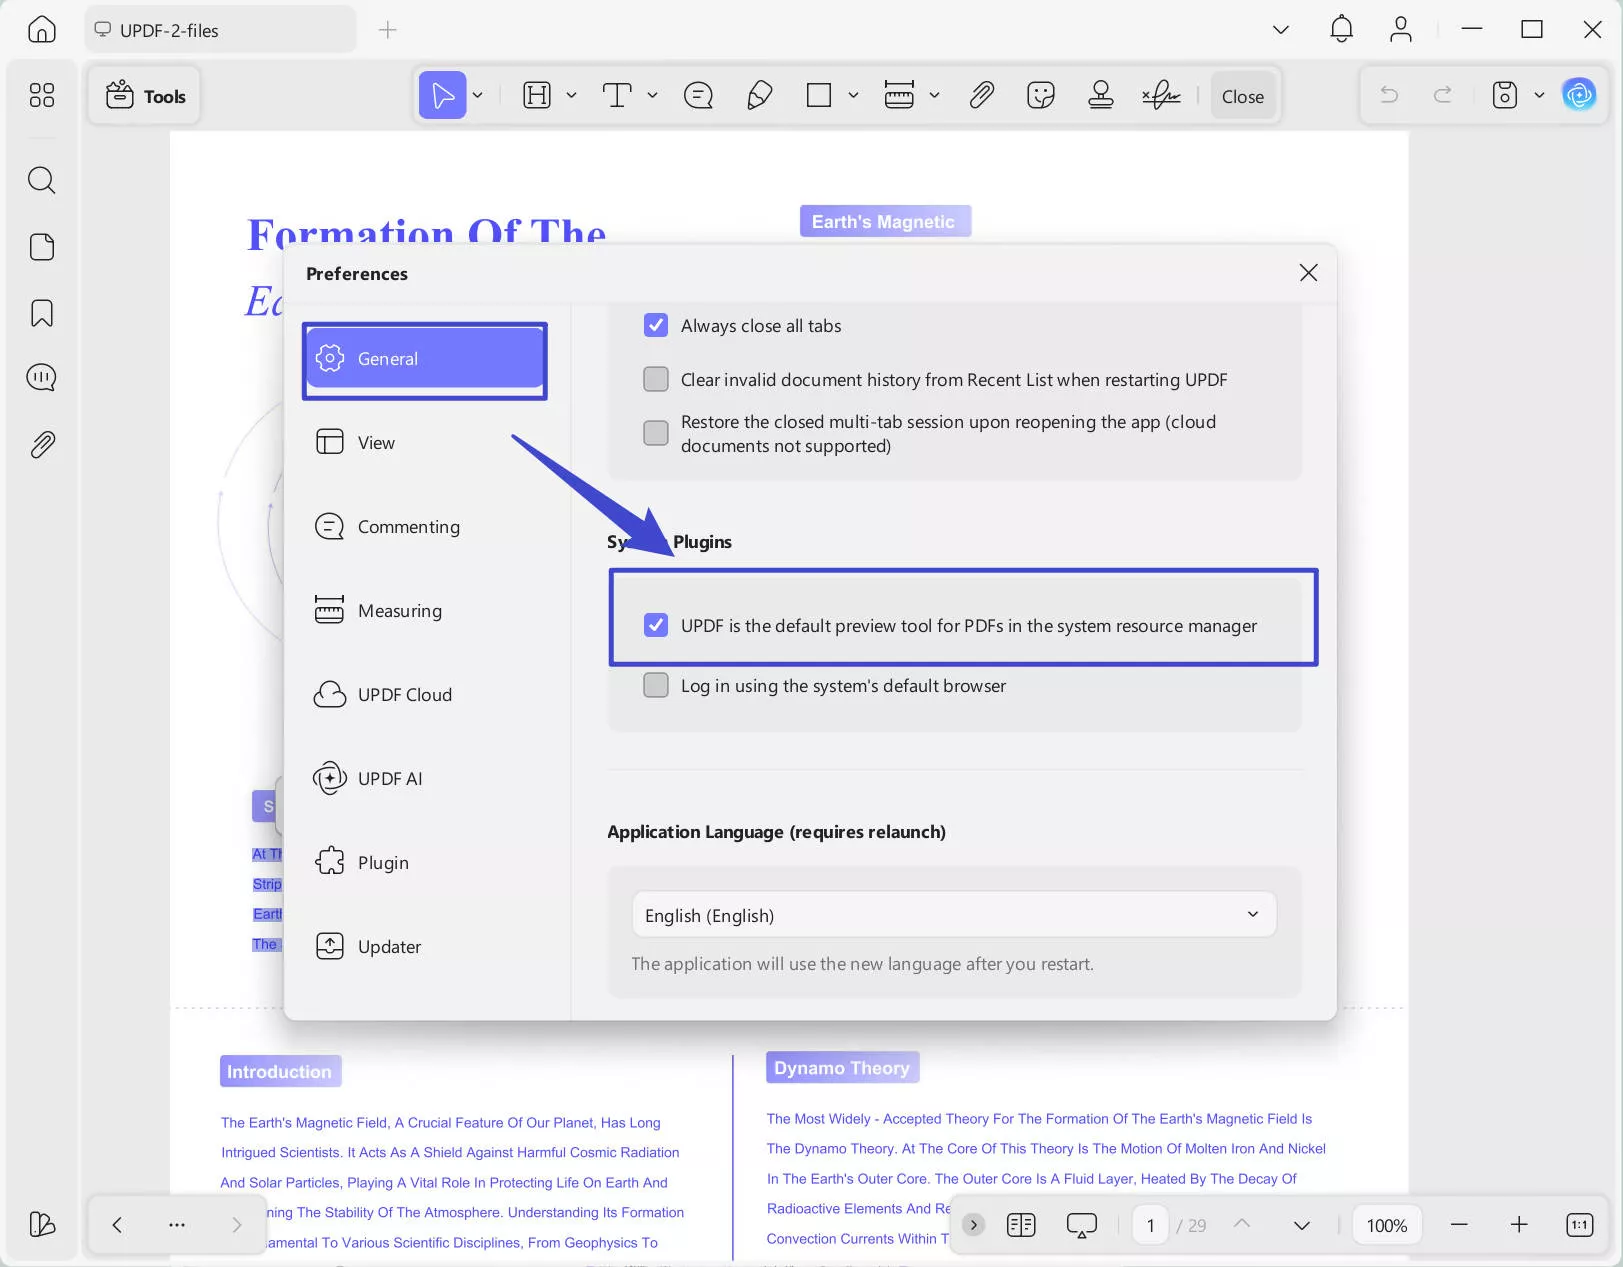The height and width of the screenshot is (1267, 1623).
Task: Expand the measuring tool dropdown arrow
Action: pyautogui.click(x=934, y=96)
